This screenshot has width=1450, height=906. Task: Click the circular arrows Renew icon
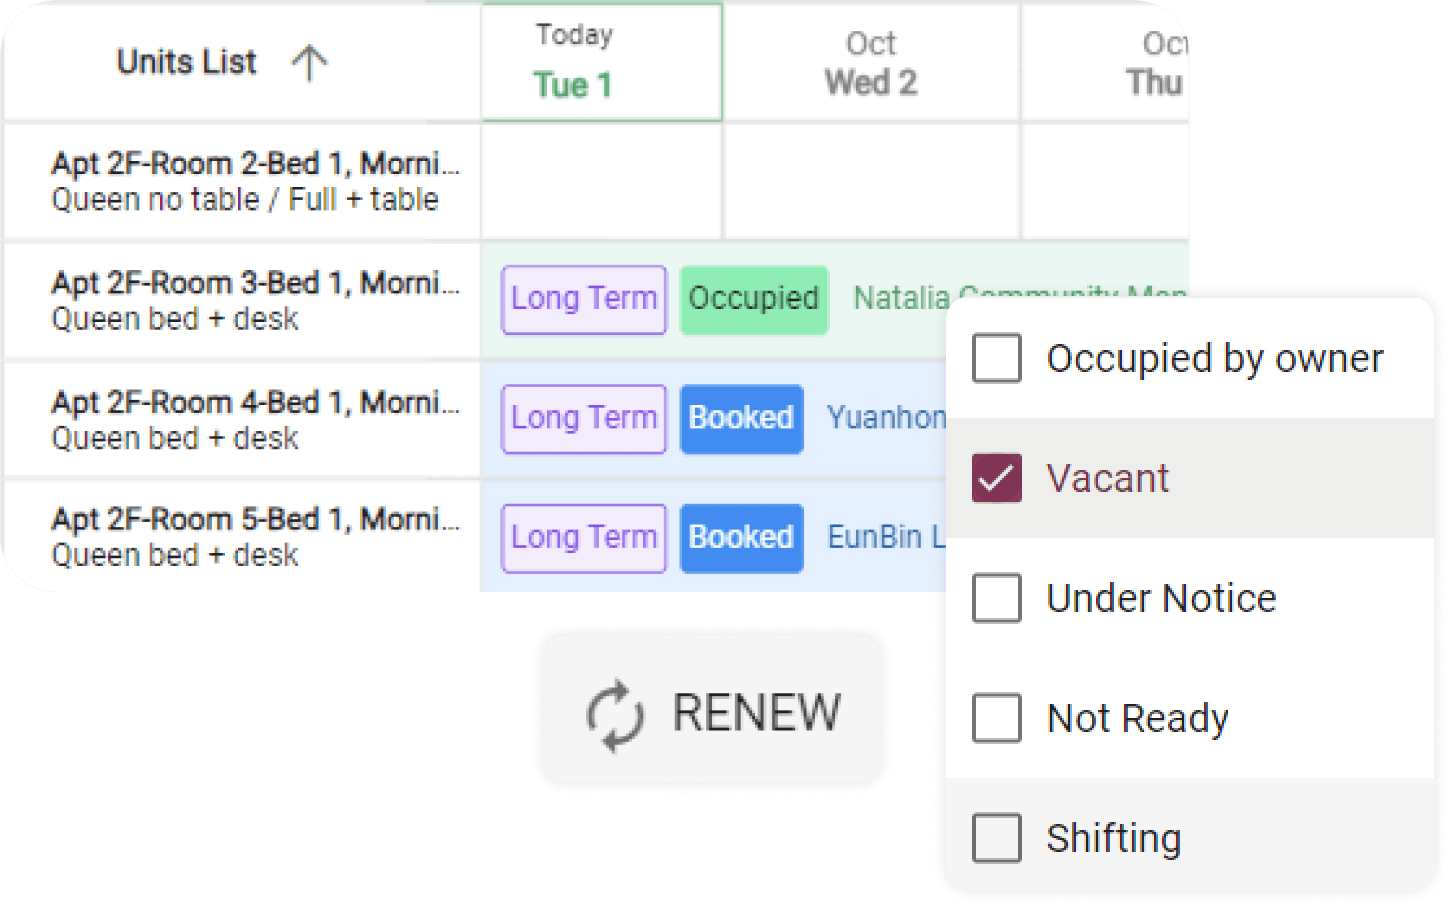tap(614, 714)
